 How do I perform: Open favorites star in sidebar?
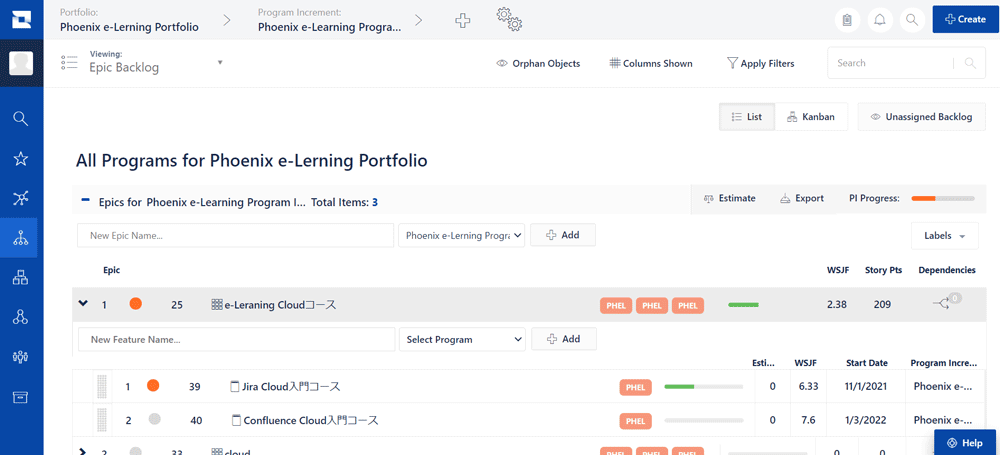pyautogui.click(x=21, y=159)
